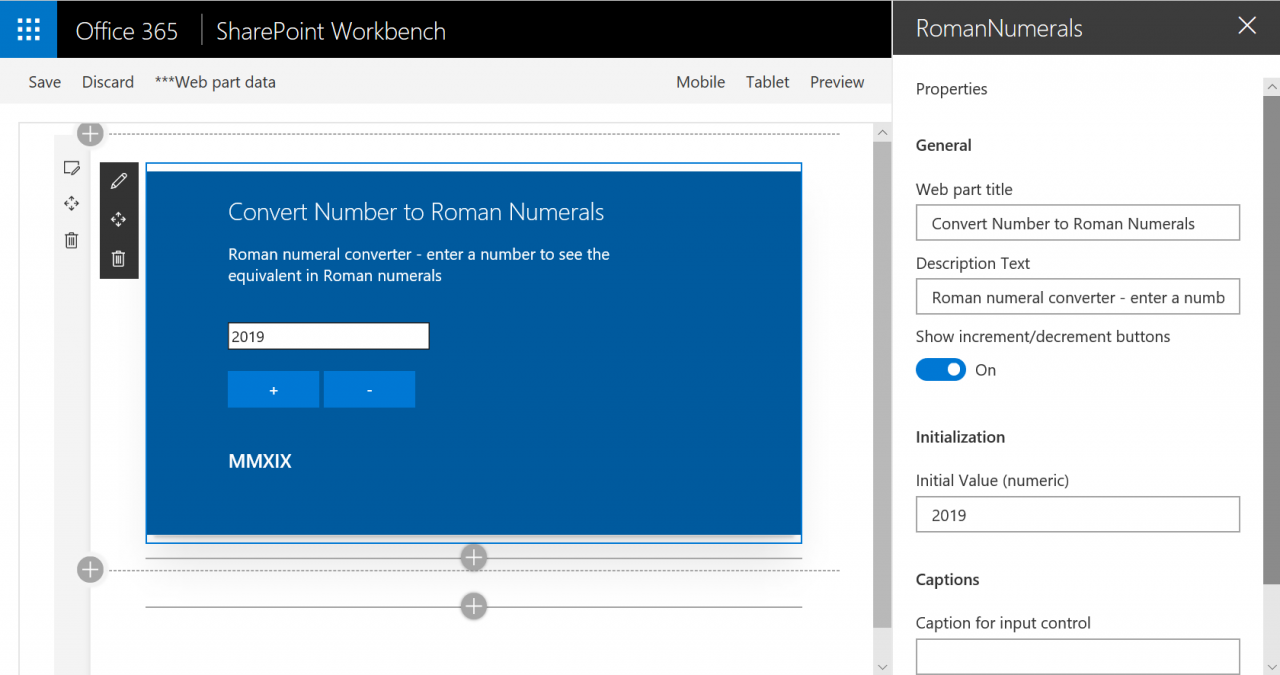This screenshot has height=675, width=1280.
Task: Switch to Tablet preview
Action: (767, 82)
